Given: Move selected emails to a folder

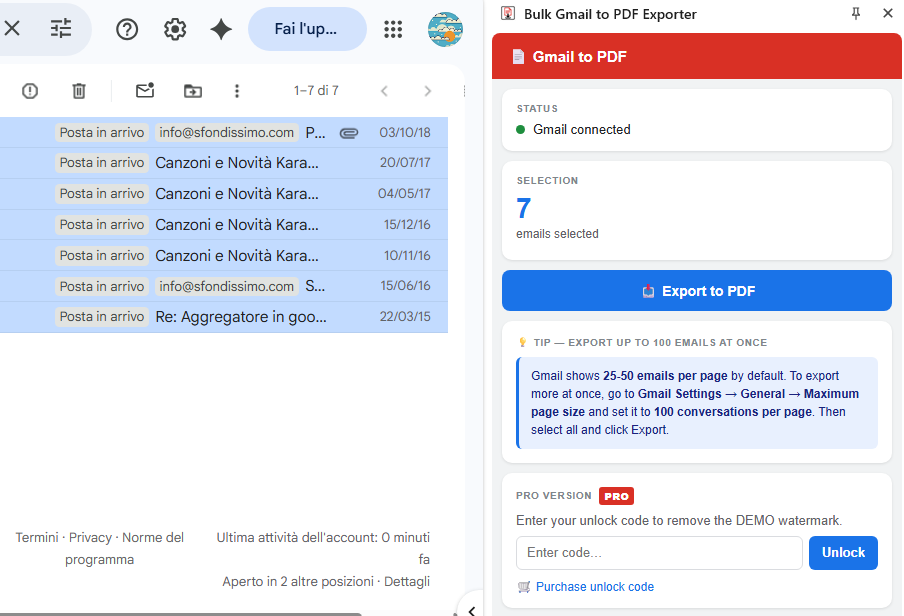Looking at the screenshot, I should pyautogui.click(x=193, y=91).
